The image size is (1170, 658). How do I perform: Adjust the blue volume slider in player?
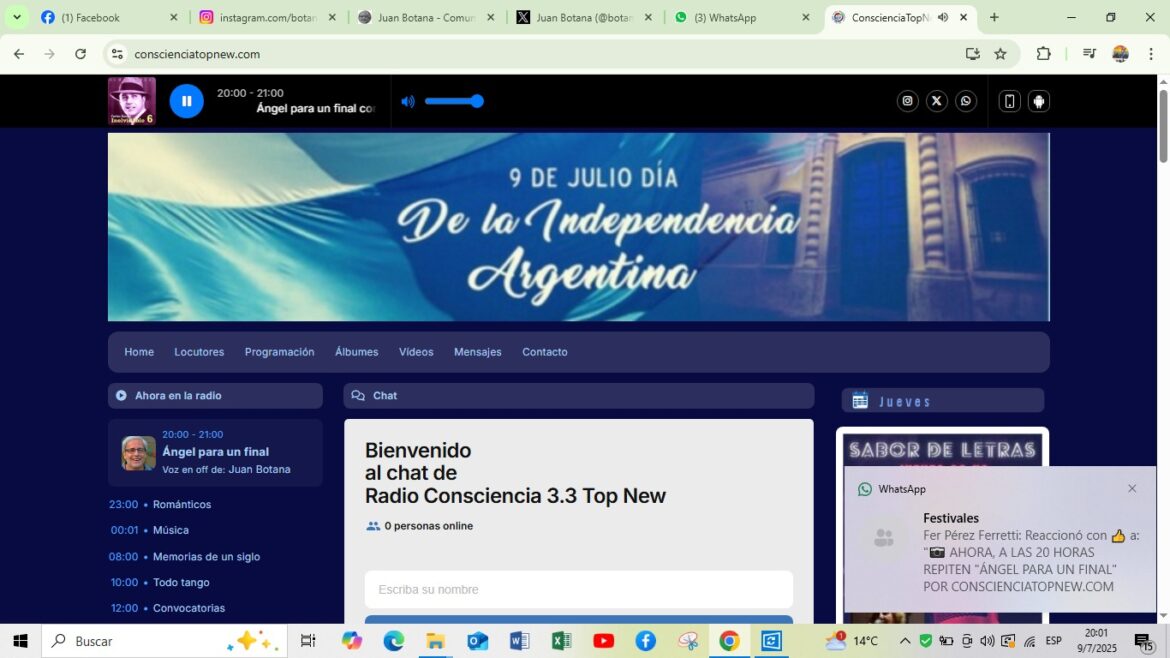[454, 101]
